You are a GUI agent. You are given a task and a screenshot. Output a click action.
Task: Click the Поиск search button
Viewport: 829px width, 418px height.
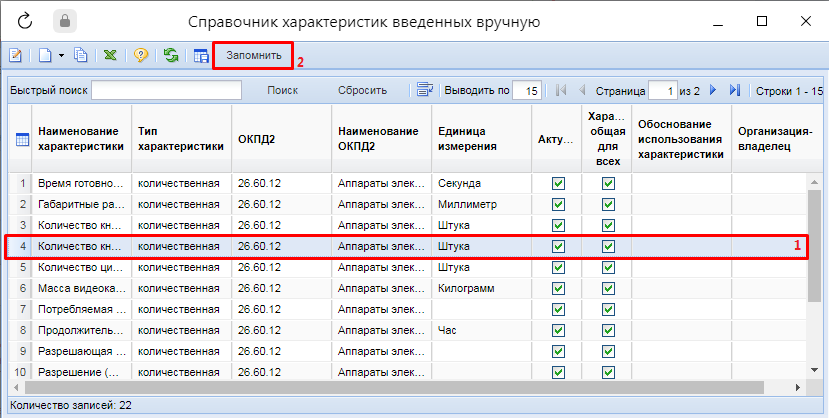tap(283, 90)
